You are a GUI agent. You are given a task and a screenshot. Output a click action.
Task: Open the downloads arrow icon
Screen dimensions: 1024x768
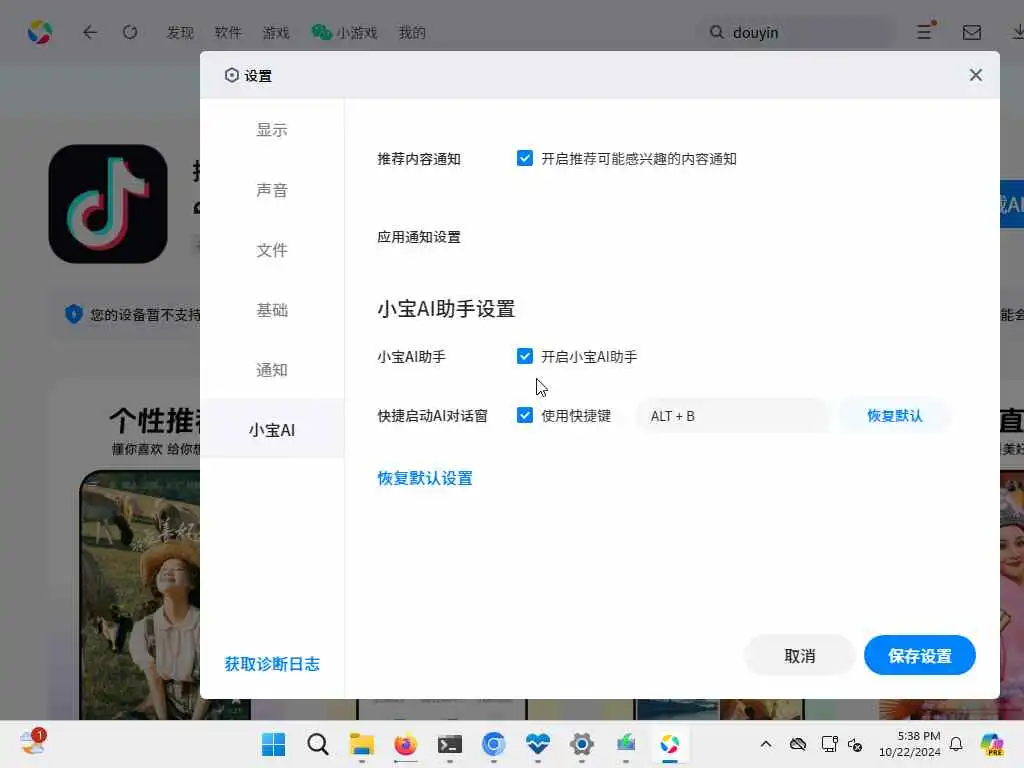pyautogui.click(x=1017, y=32)
